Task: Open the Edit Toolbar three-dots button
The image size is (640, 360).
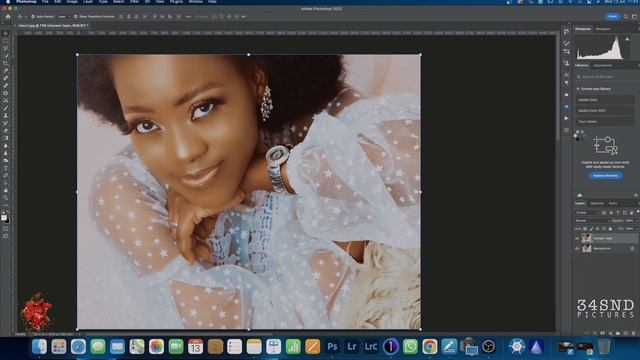Action: point(6,205)
